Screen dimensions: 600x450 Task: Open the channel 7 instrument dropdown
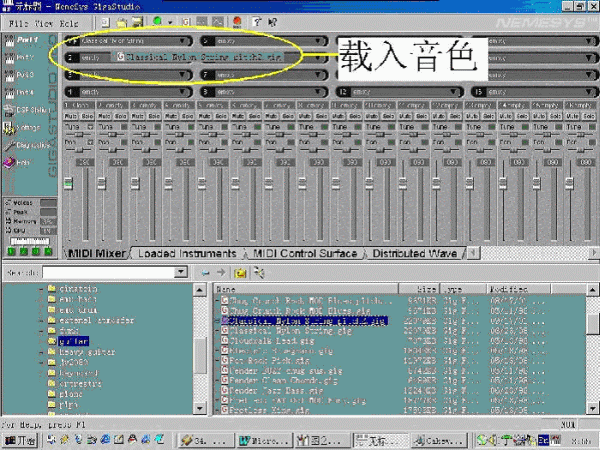click(x=318, y=75)
